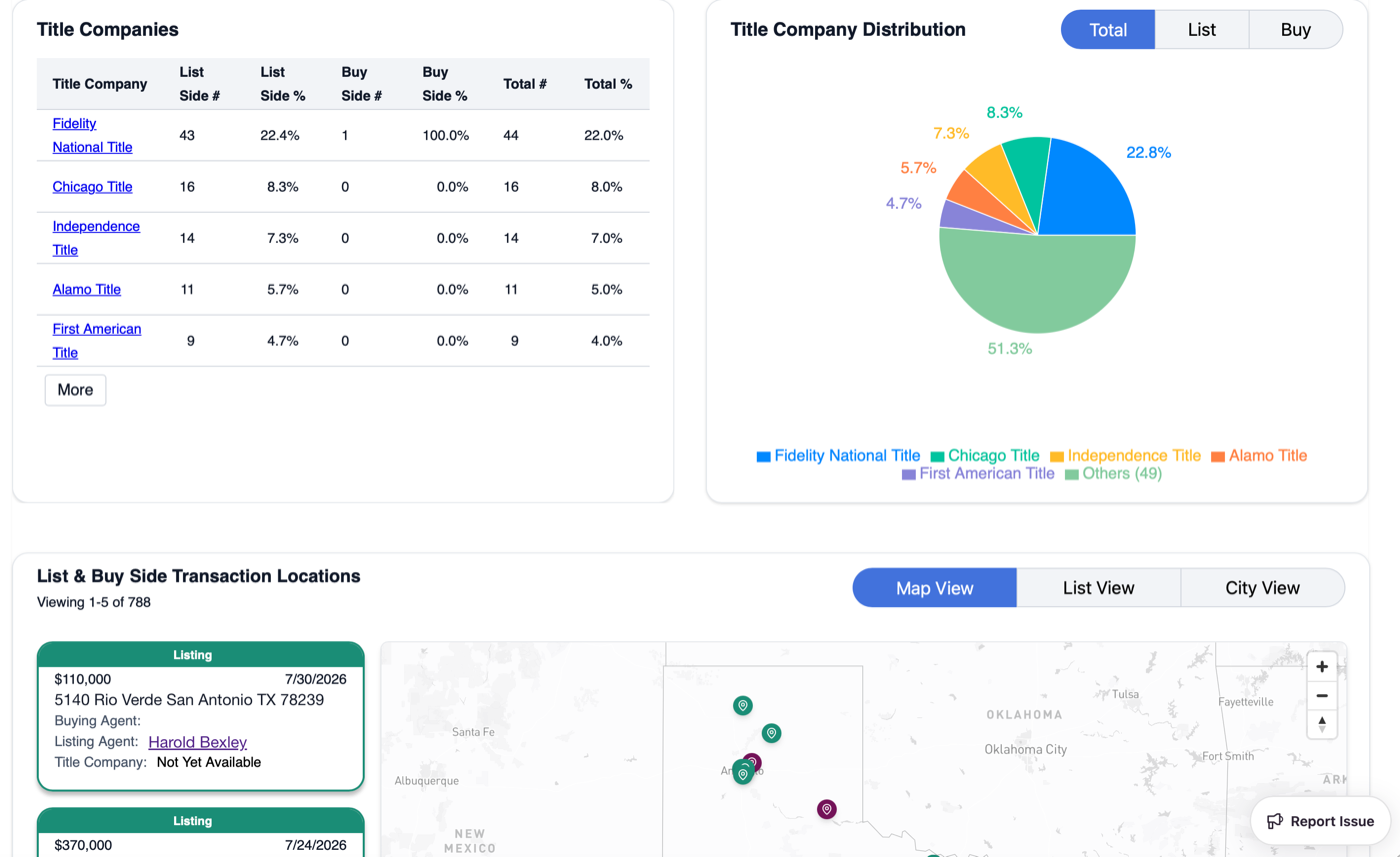Open the Fidelity National Title table link
1400x857 pixels.
pyautogui.click(x=92, y=135)
